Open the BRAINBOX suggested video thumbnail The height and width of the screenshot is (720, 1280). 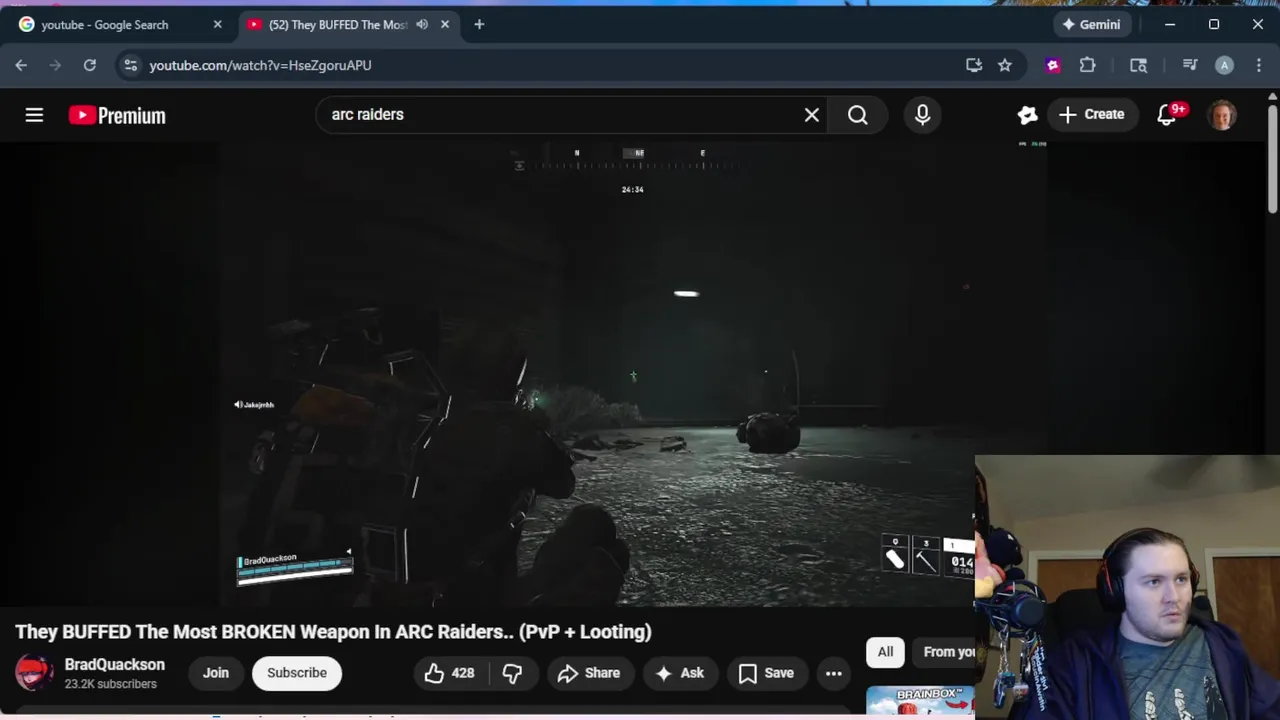coord(920,702)
